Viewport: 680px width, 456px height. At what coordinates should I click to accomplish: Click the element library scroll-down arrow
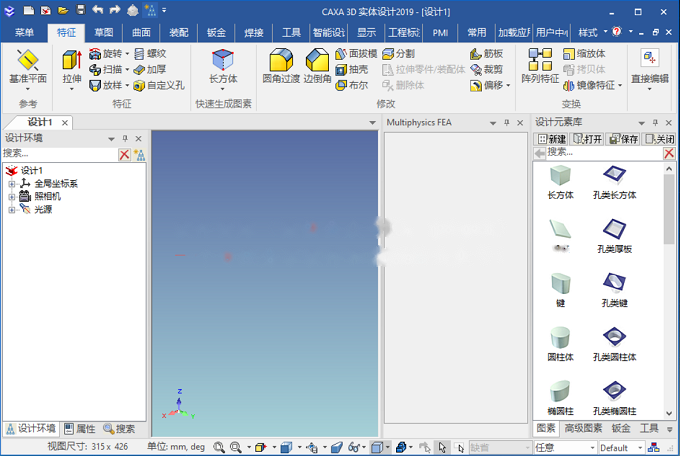(x=669, y=413)
